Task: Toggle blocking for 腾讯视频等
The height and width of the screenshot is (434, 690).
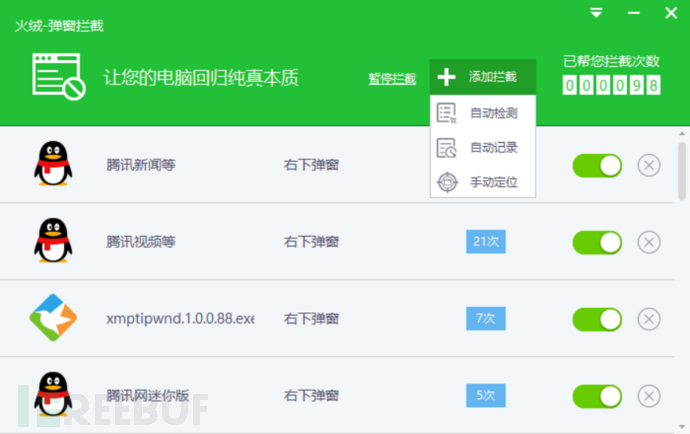Action: [597, 243]
